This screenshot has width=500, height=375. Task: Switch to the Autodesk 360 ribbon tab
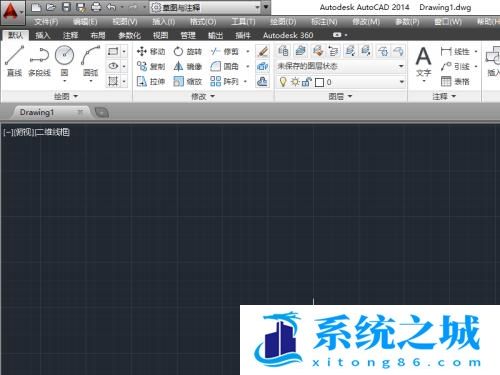point(288,35)
